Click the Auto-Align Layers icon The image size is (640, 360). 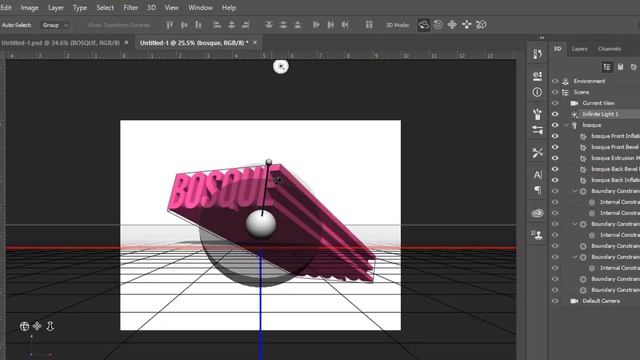(x=369, y=25)
